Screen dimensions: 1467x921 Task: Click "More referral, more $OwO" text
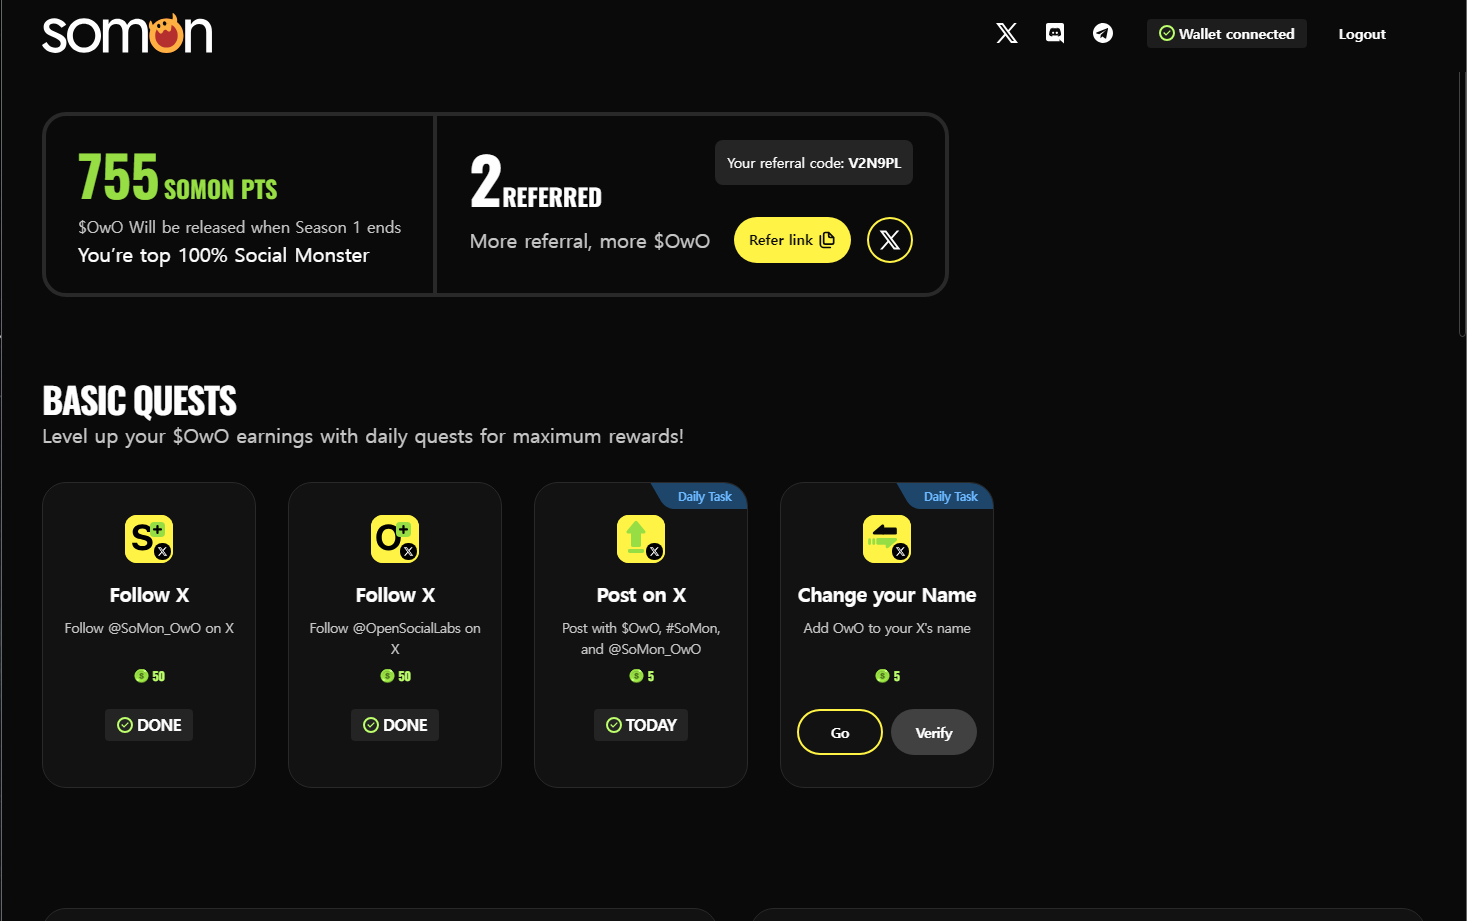tap(590, 241)
